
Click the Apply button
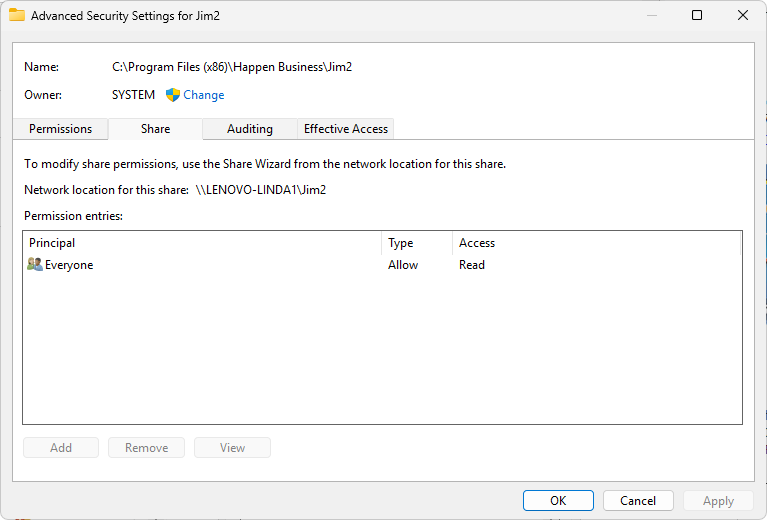(718, 501)
